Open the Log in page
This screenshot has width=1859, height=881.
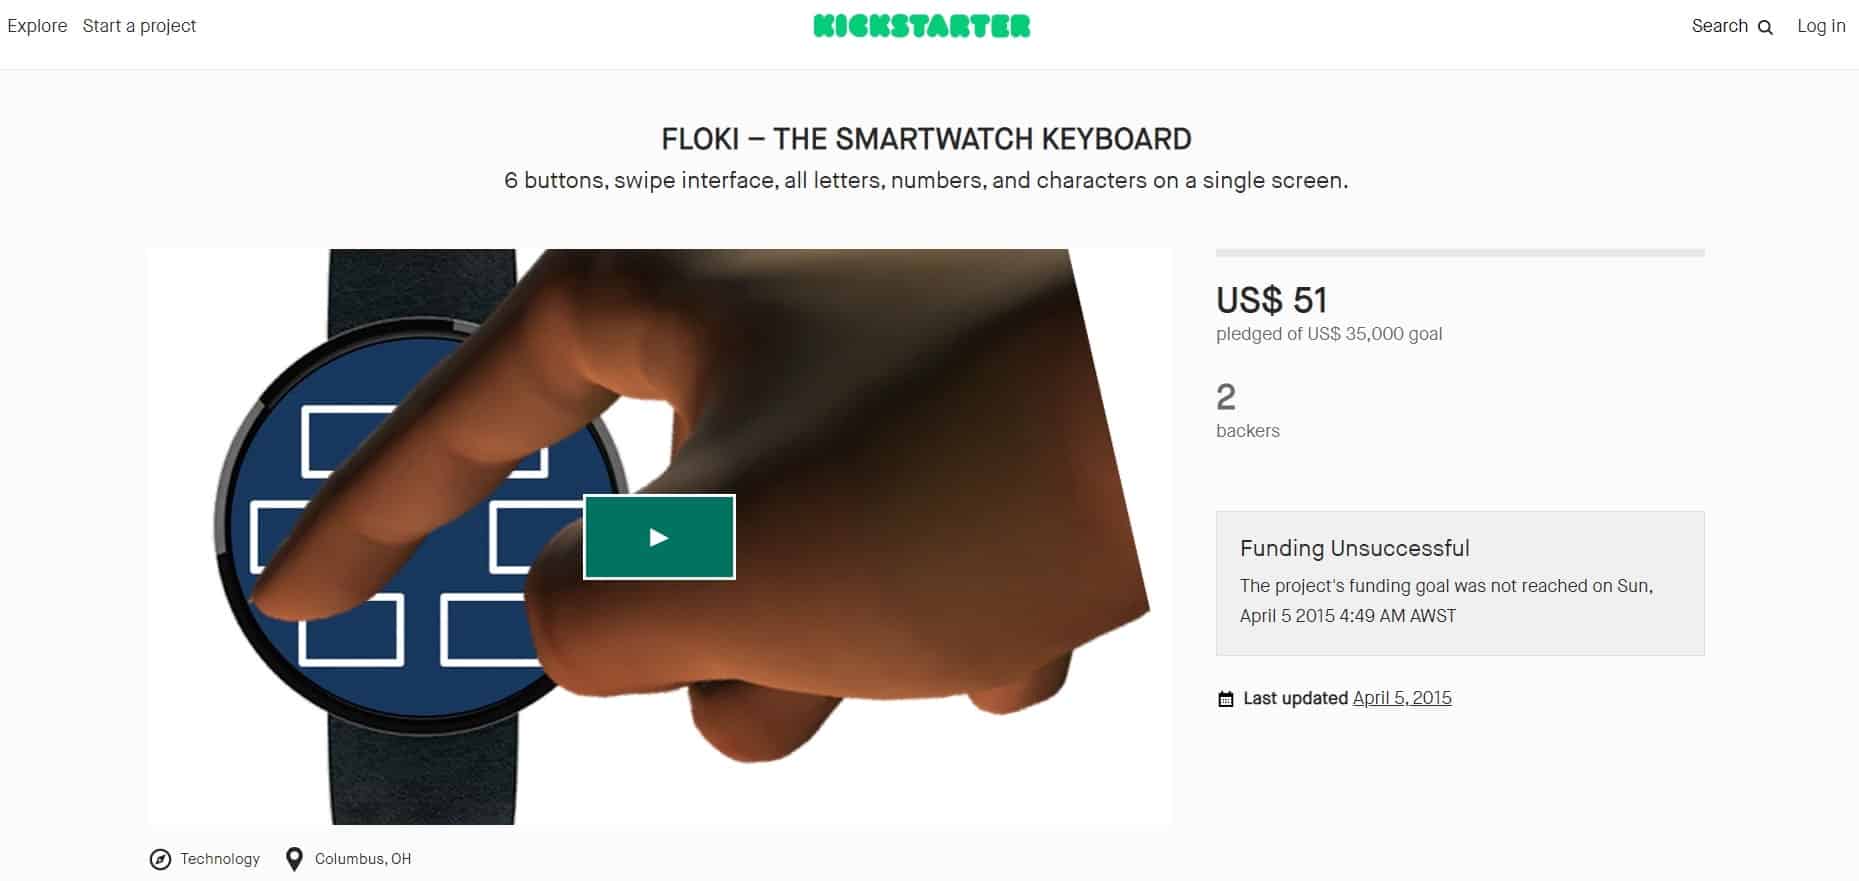coord(1821,26)
